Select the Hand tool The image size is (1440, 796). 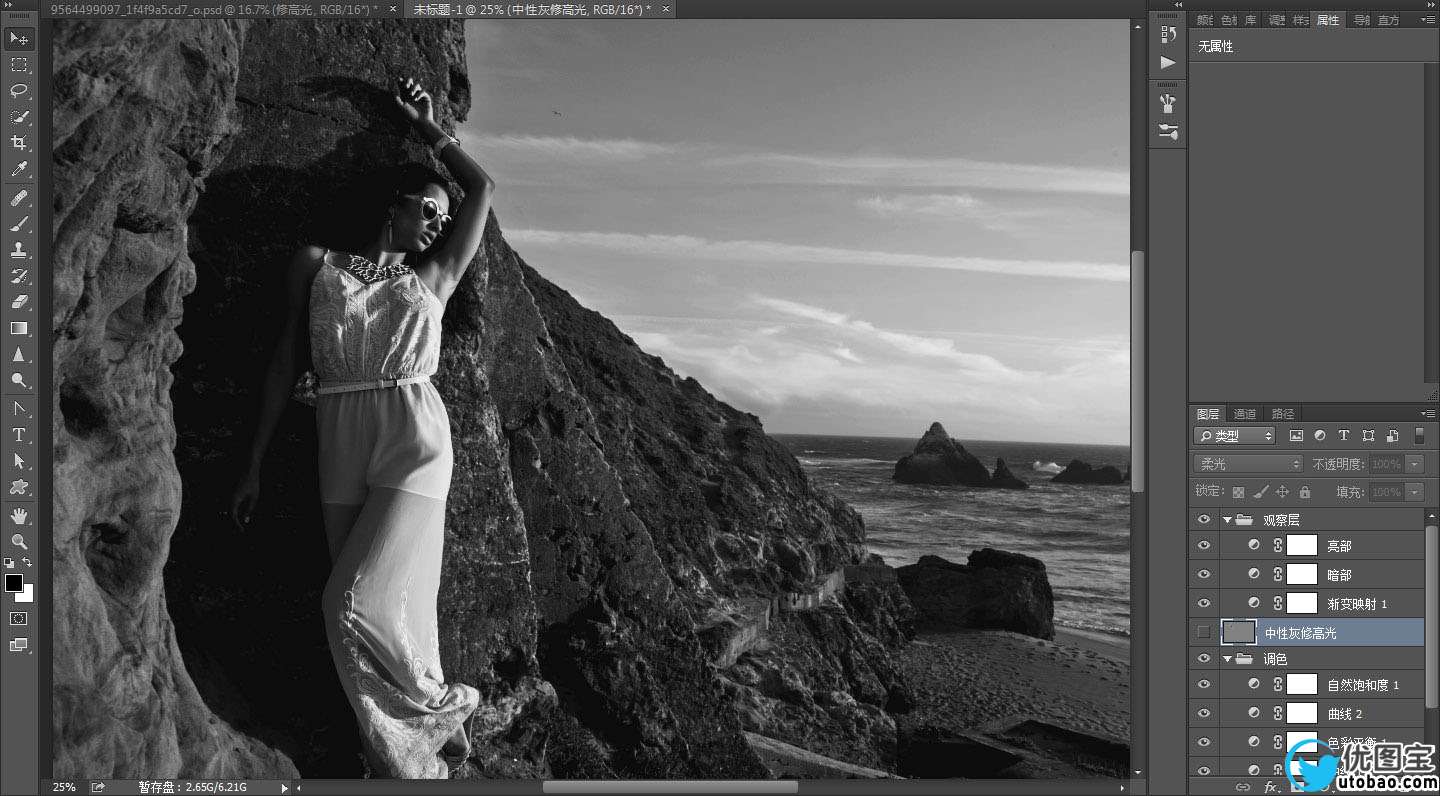point(18,516)
